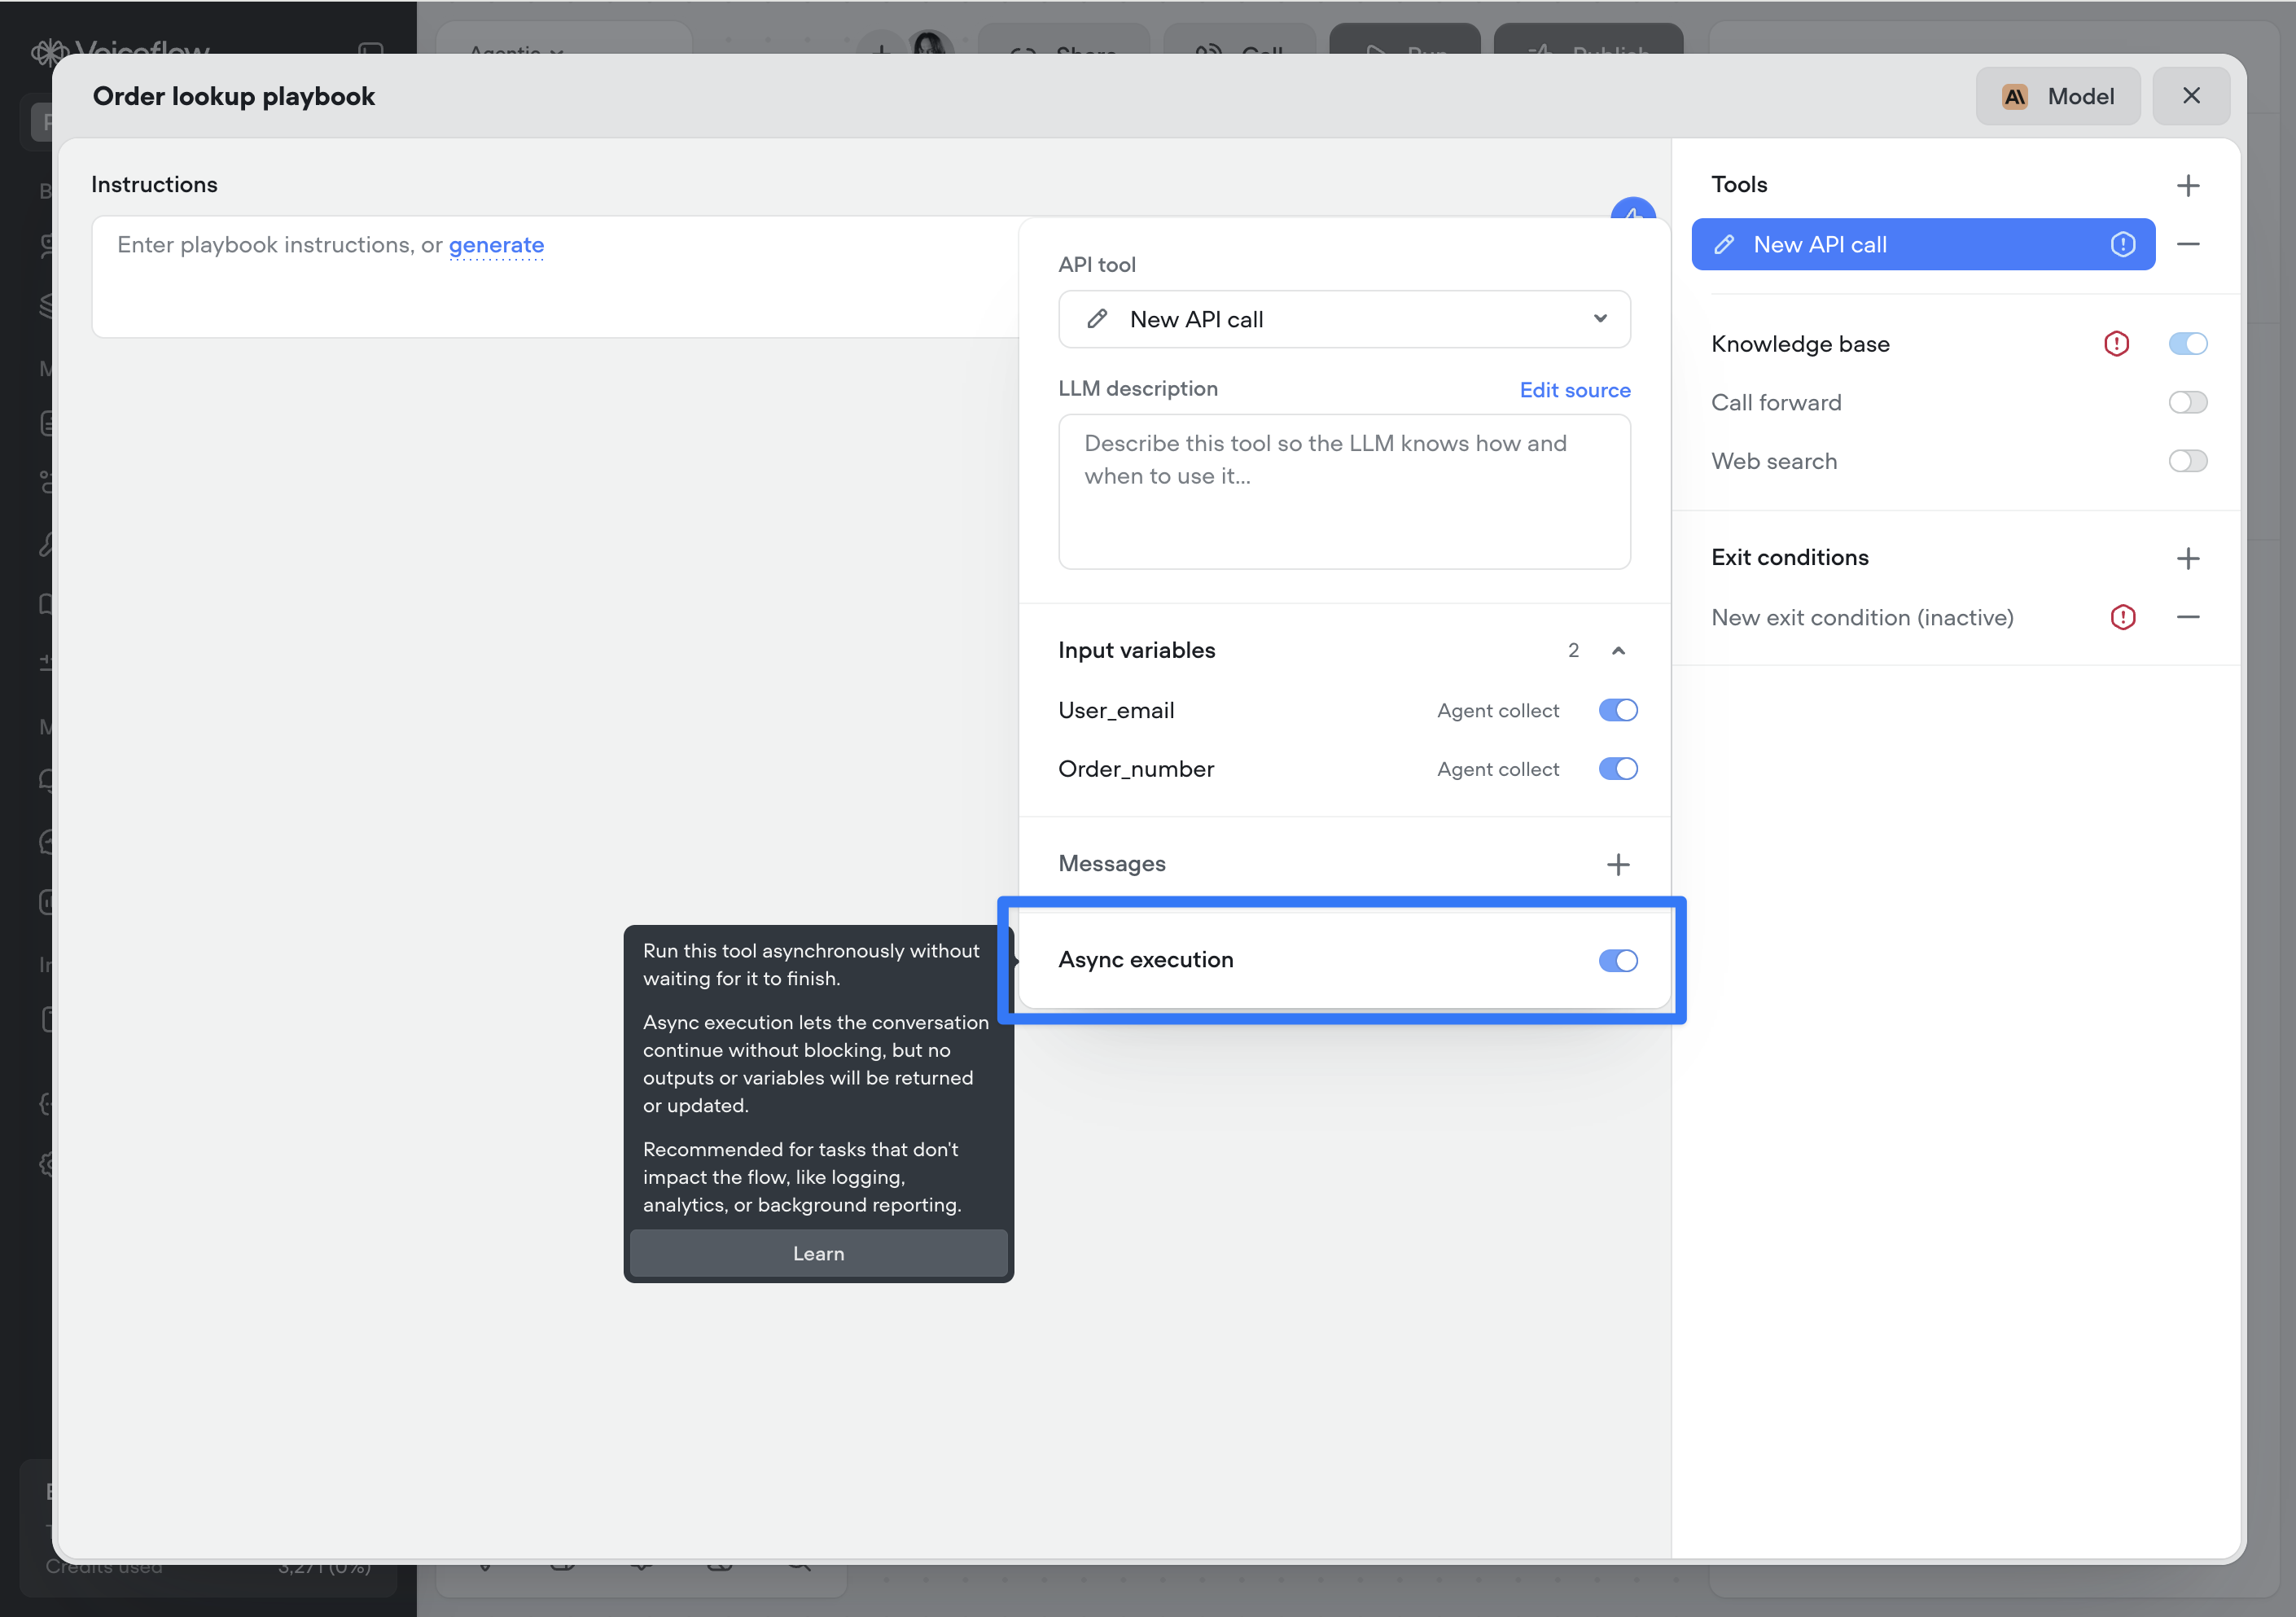This screenshot has width=2296, height=1617.
Task: Collapse the Input variables section
Action: click(1617, 651)
